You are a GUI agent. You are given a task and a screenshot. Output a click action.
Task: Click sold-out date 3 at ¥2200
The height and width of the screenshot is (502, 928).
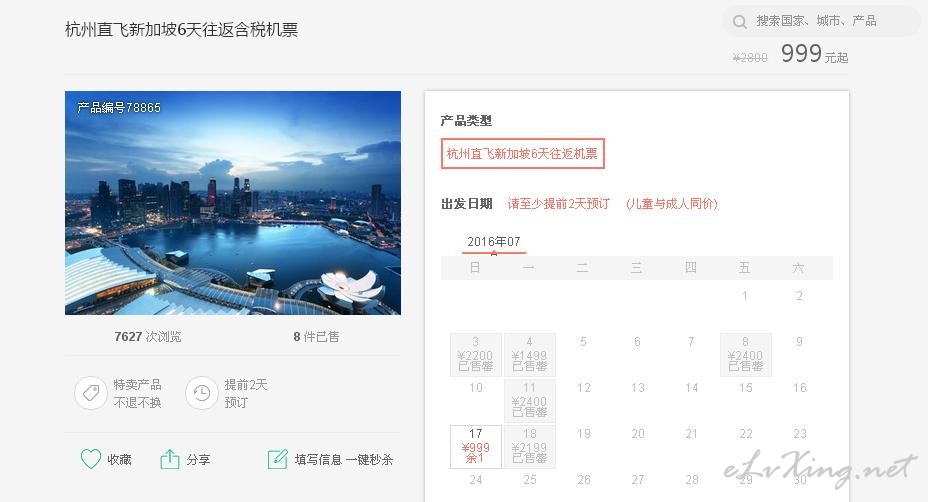tap(476, 355)
